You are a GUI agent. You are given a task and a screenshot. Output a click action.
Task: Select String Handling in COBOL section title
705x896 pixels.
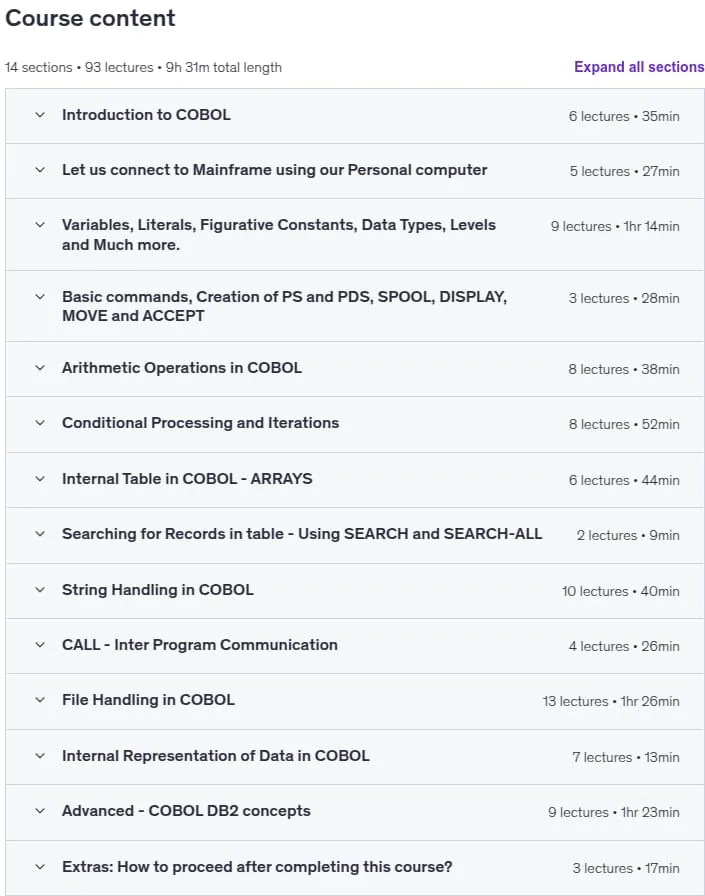(x=158, y=590)
